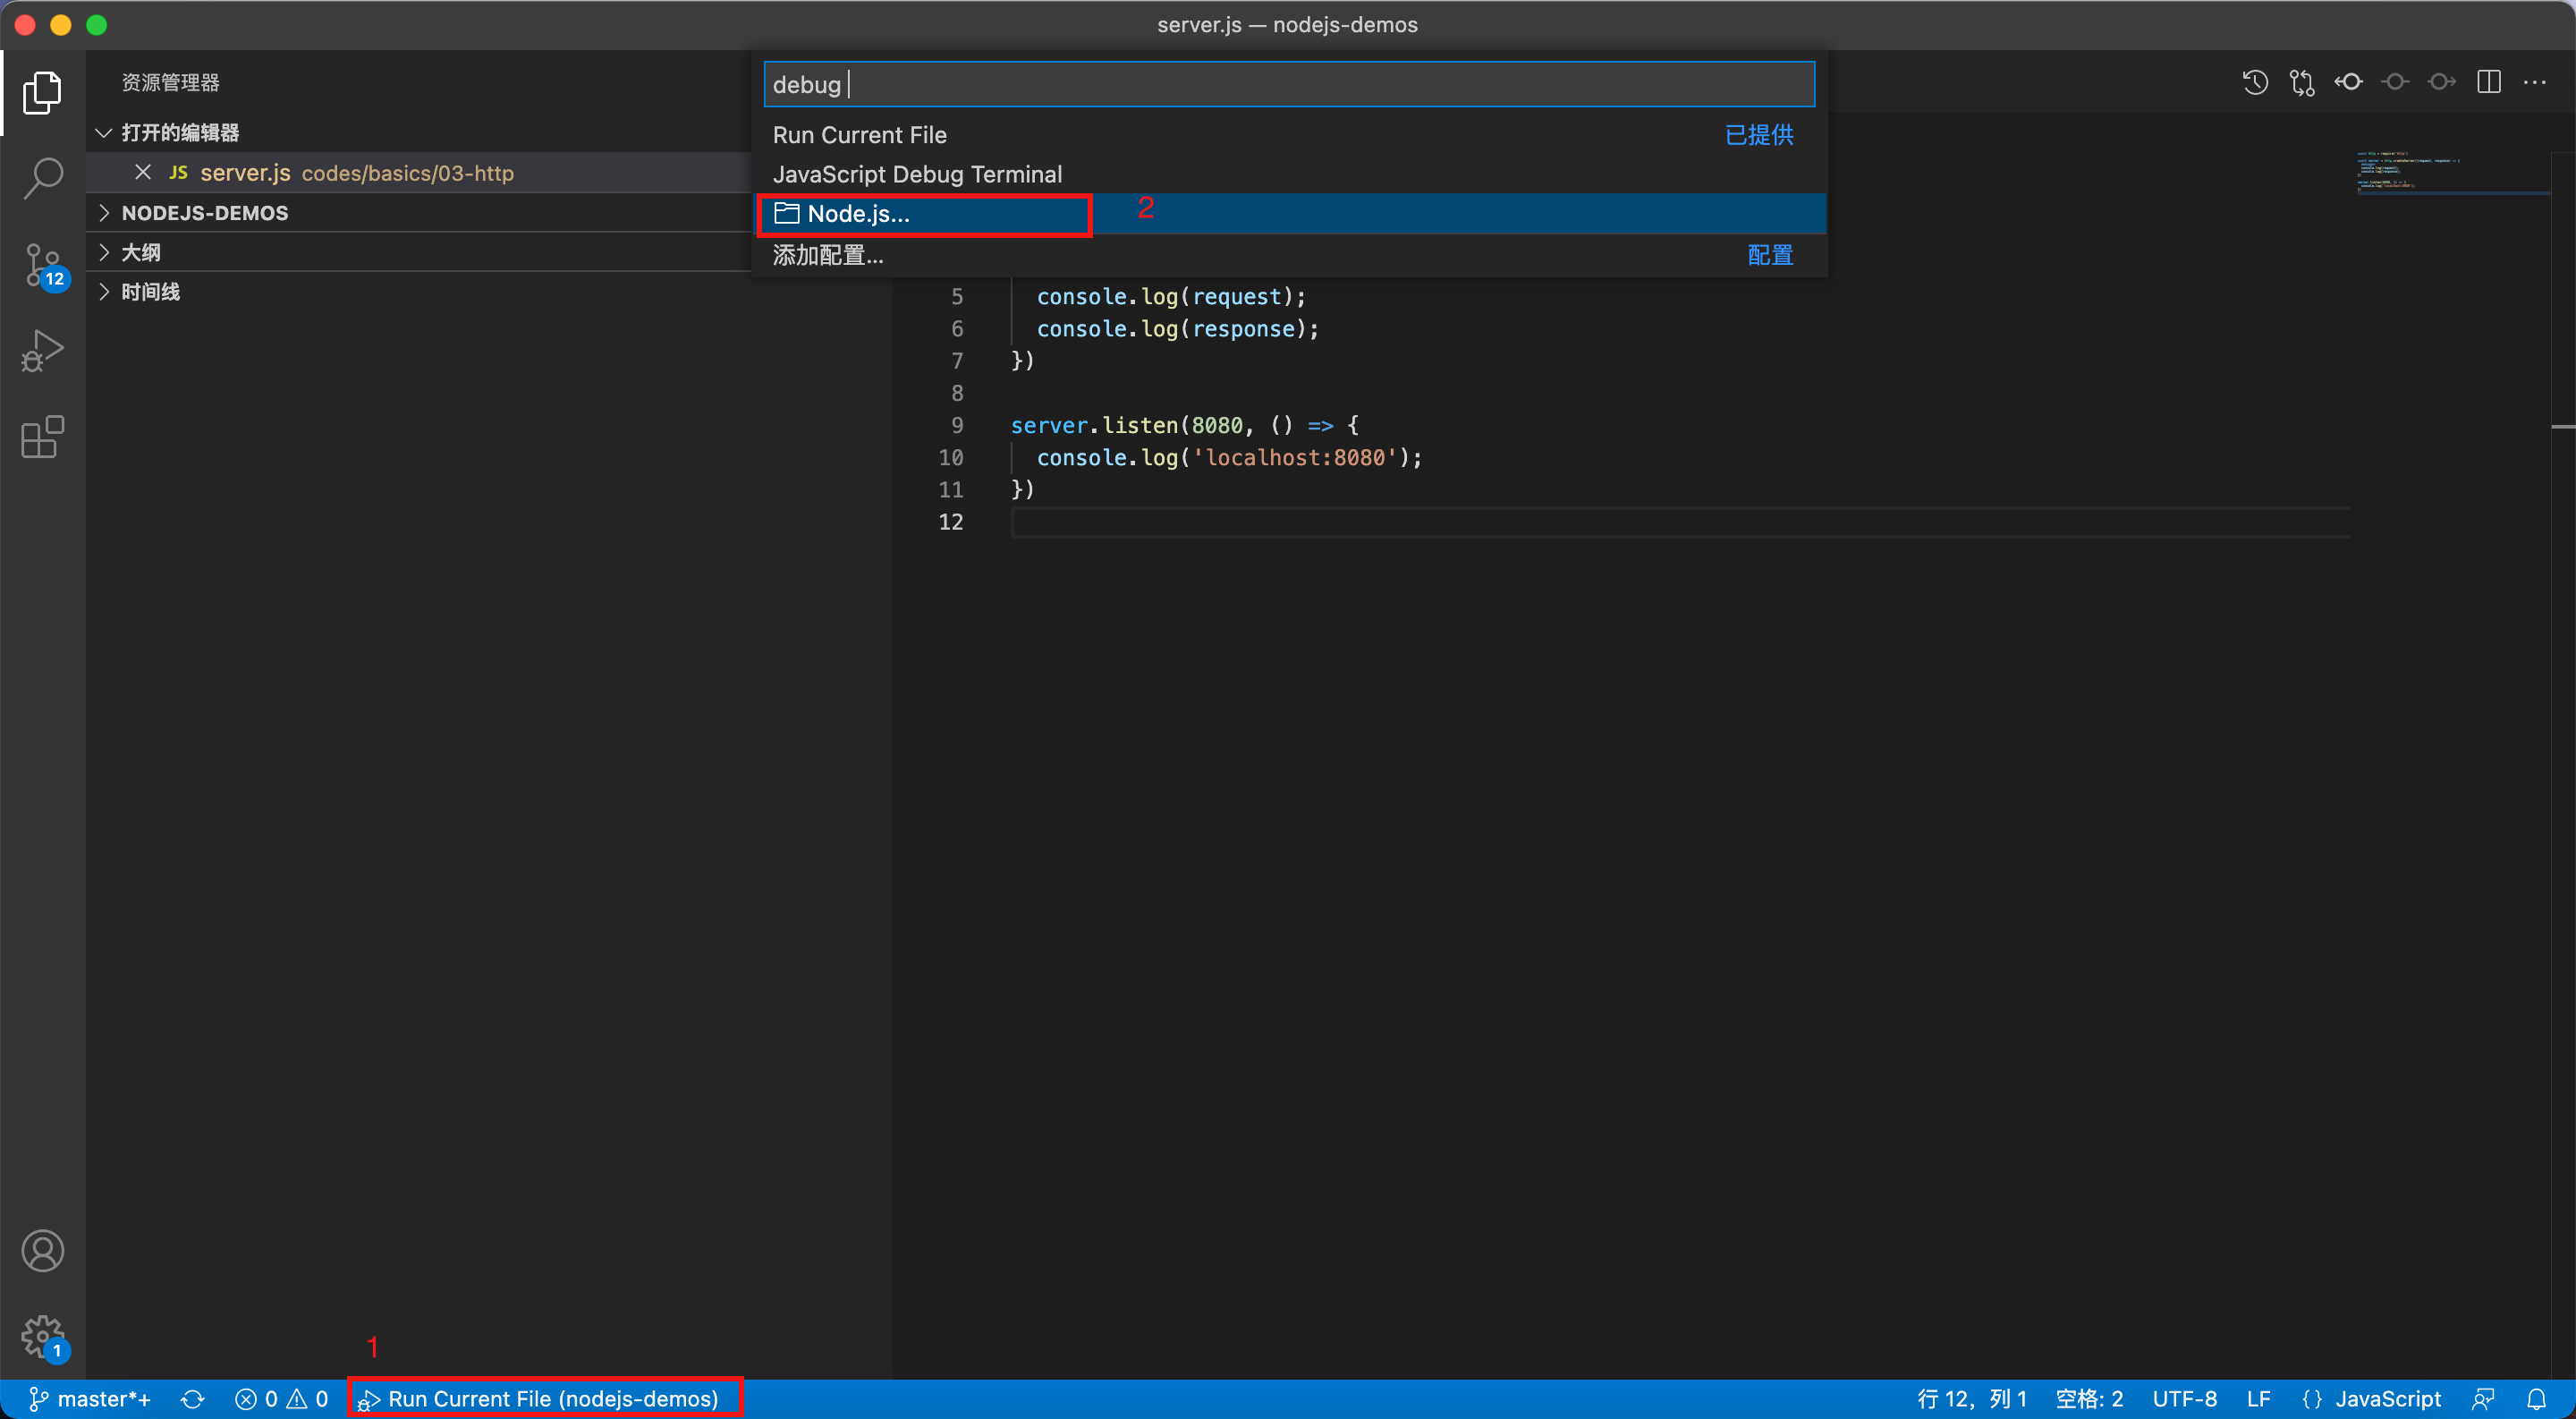The width and height of the screenshot is (2576, 1419).
Task: Open the timeline history icon in editor toolbar
Action: coord(2256,82)
